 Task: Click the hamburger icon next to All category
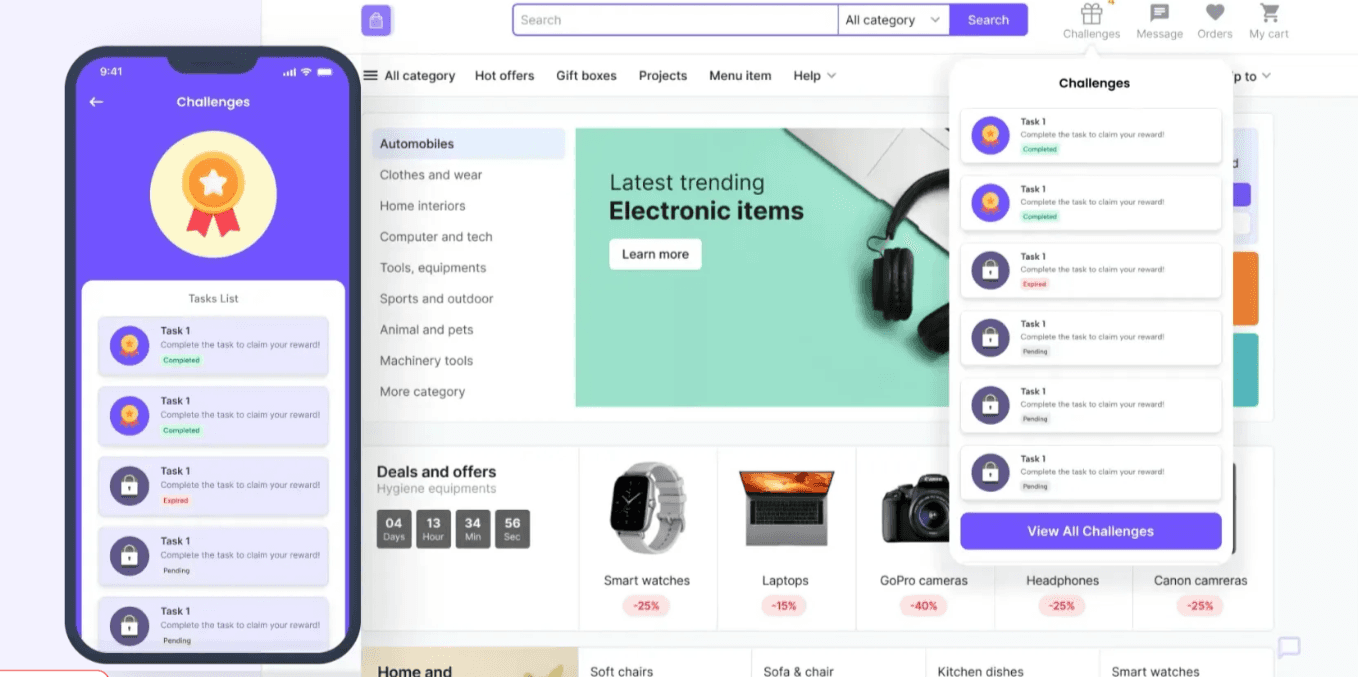click(x=370, y=75)
